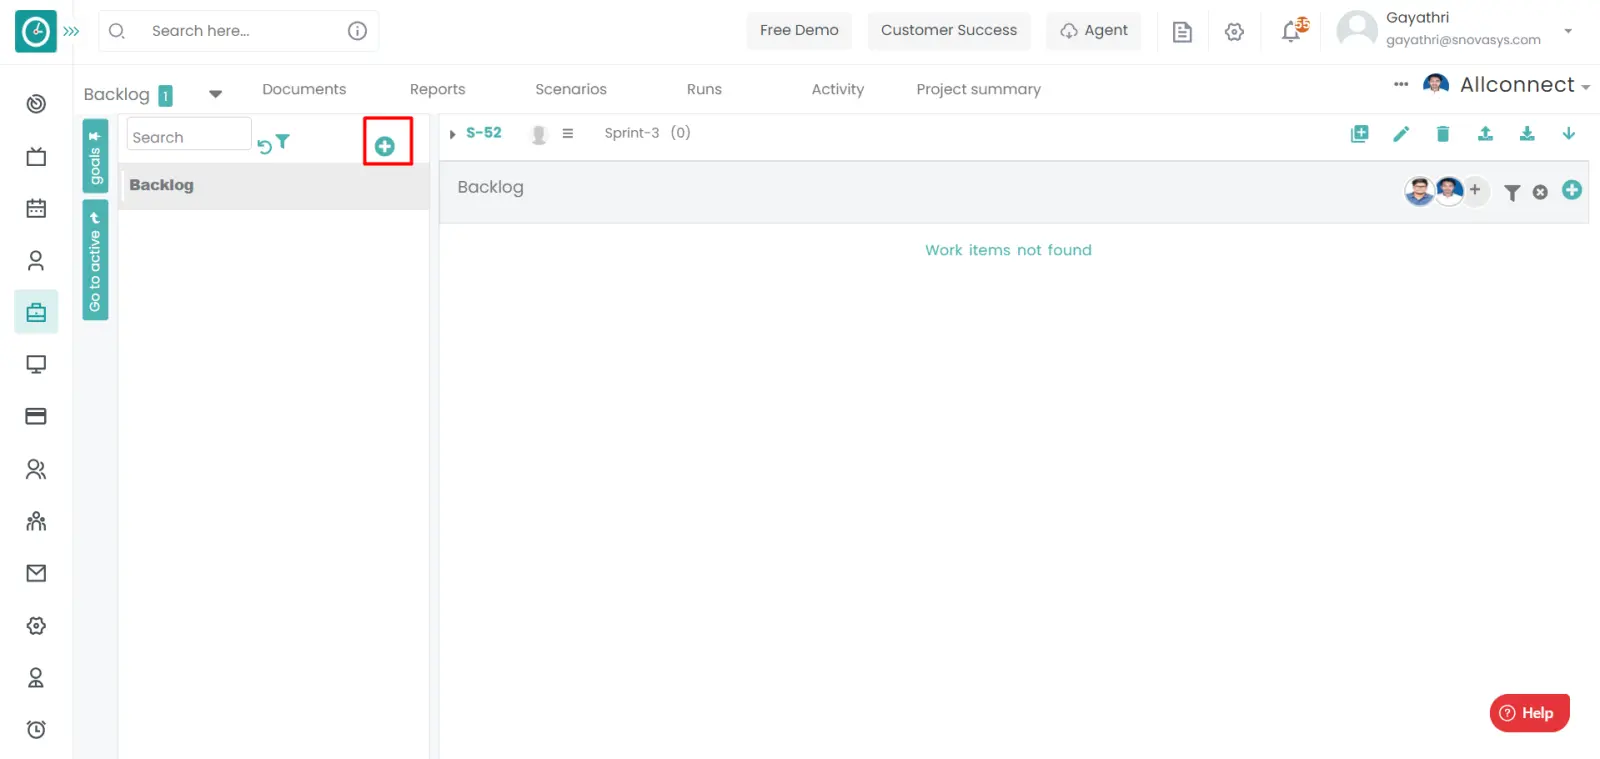Open the briefcase projects icon in sidebar
Image resolution: width=1600 pixels, height=759 pixels.
36,313
